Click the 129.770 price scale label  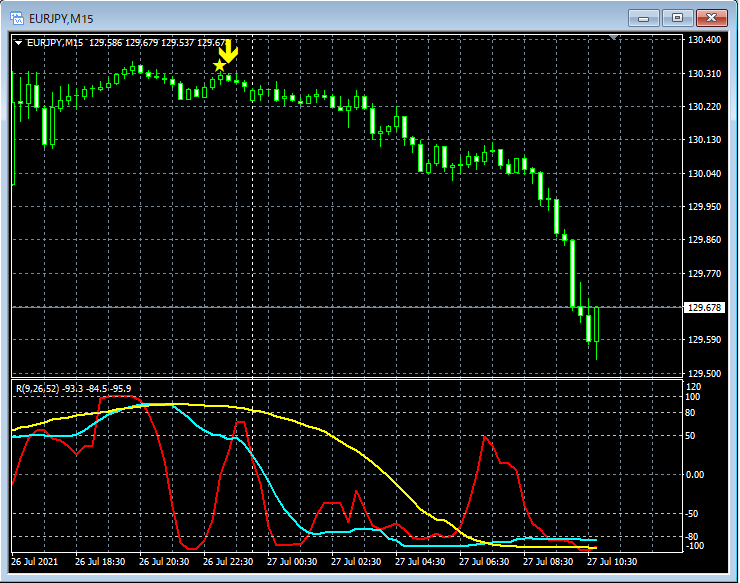pyautogui.click(x=705, y=273)
